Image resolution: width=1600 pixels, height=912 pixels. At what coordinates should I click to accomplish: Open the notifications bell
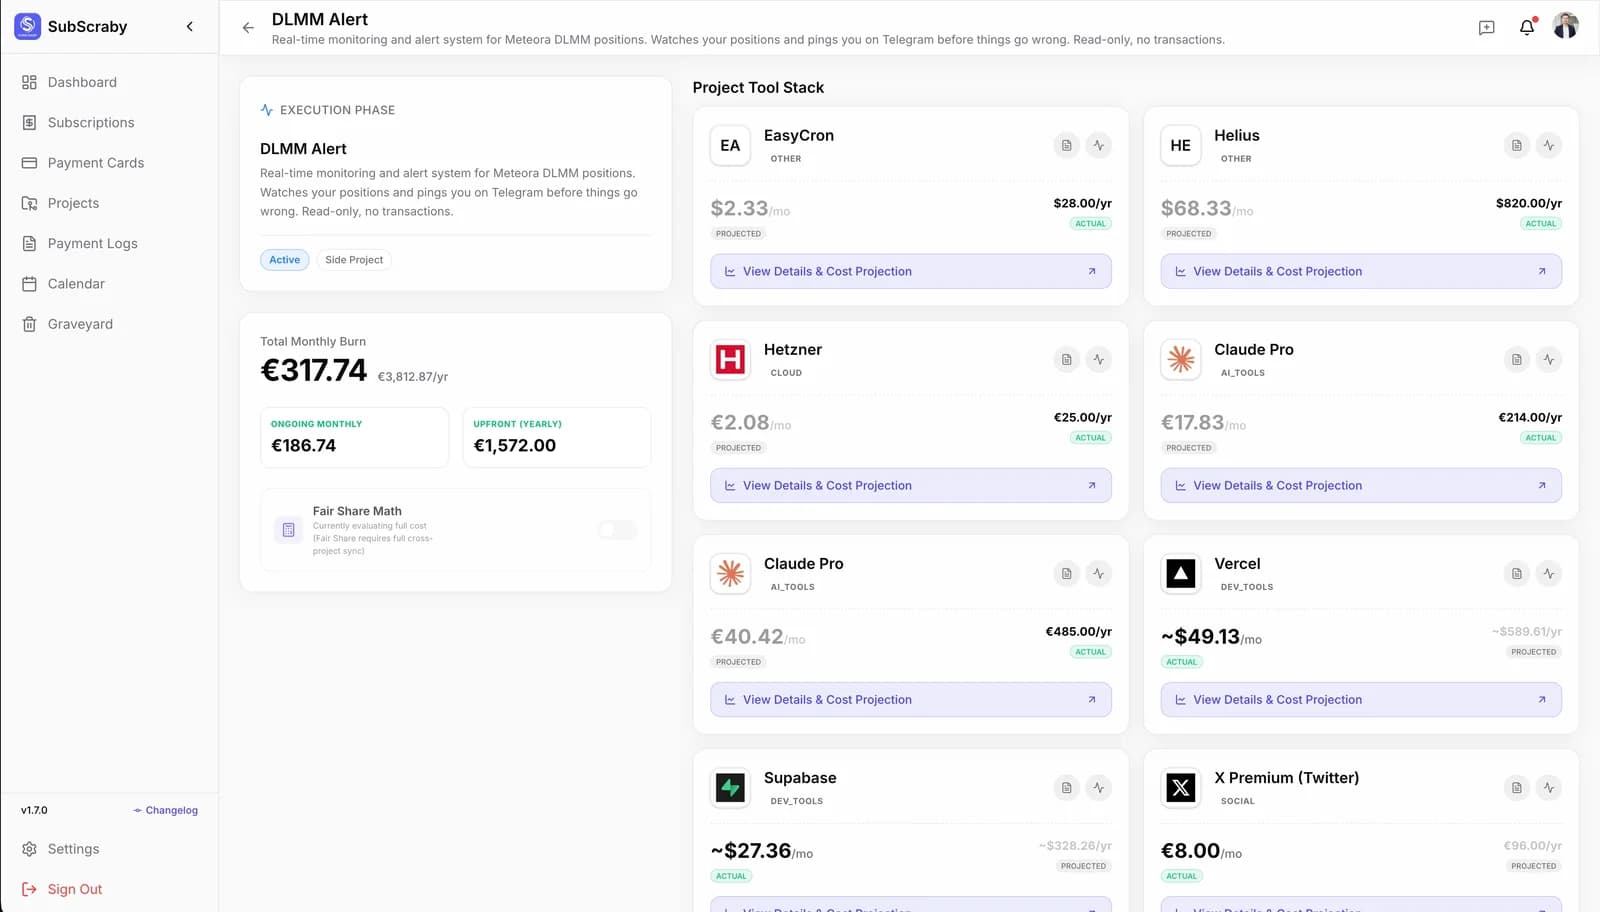point(1527,27)
